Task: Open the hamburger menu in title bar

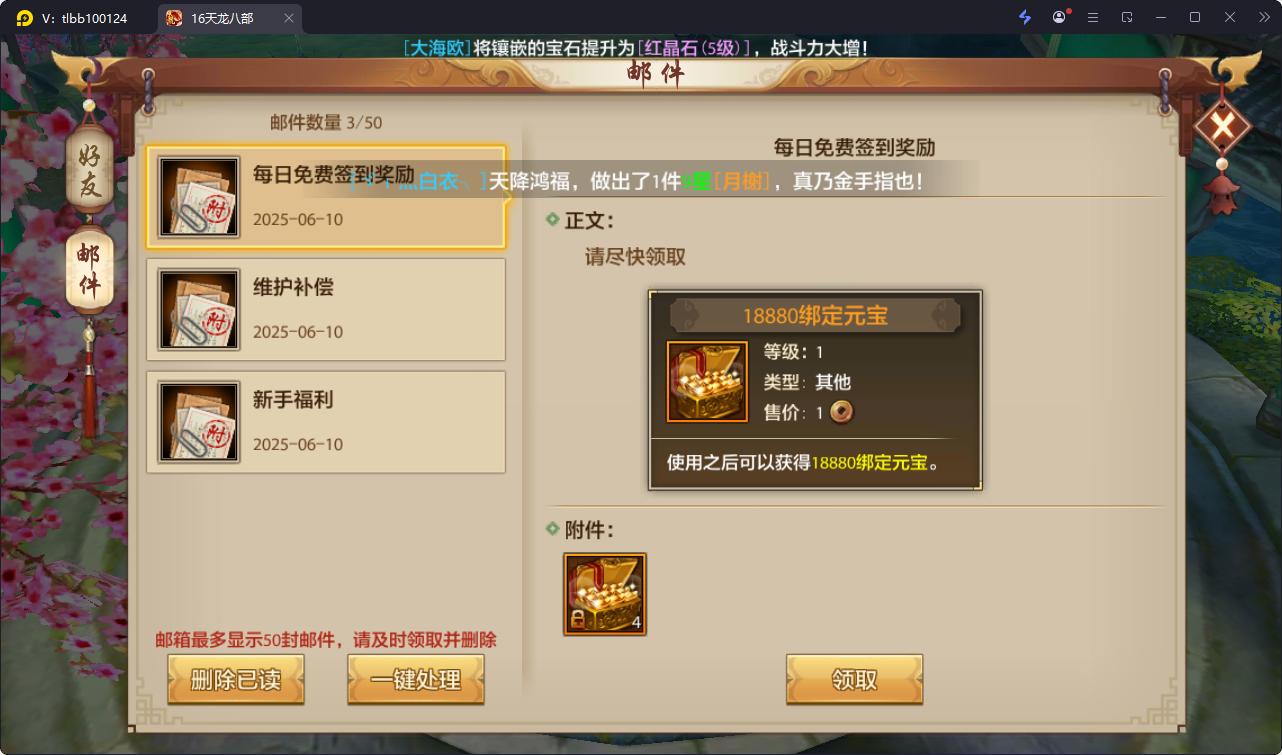Action: [x=1093, y=17]
